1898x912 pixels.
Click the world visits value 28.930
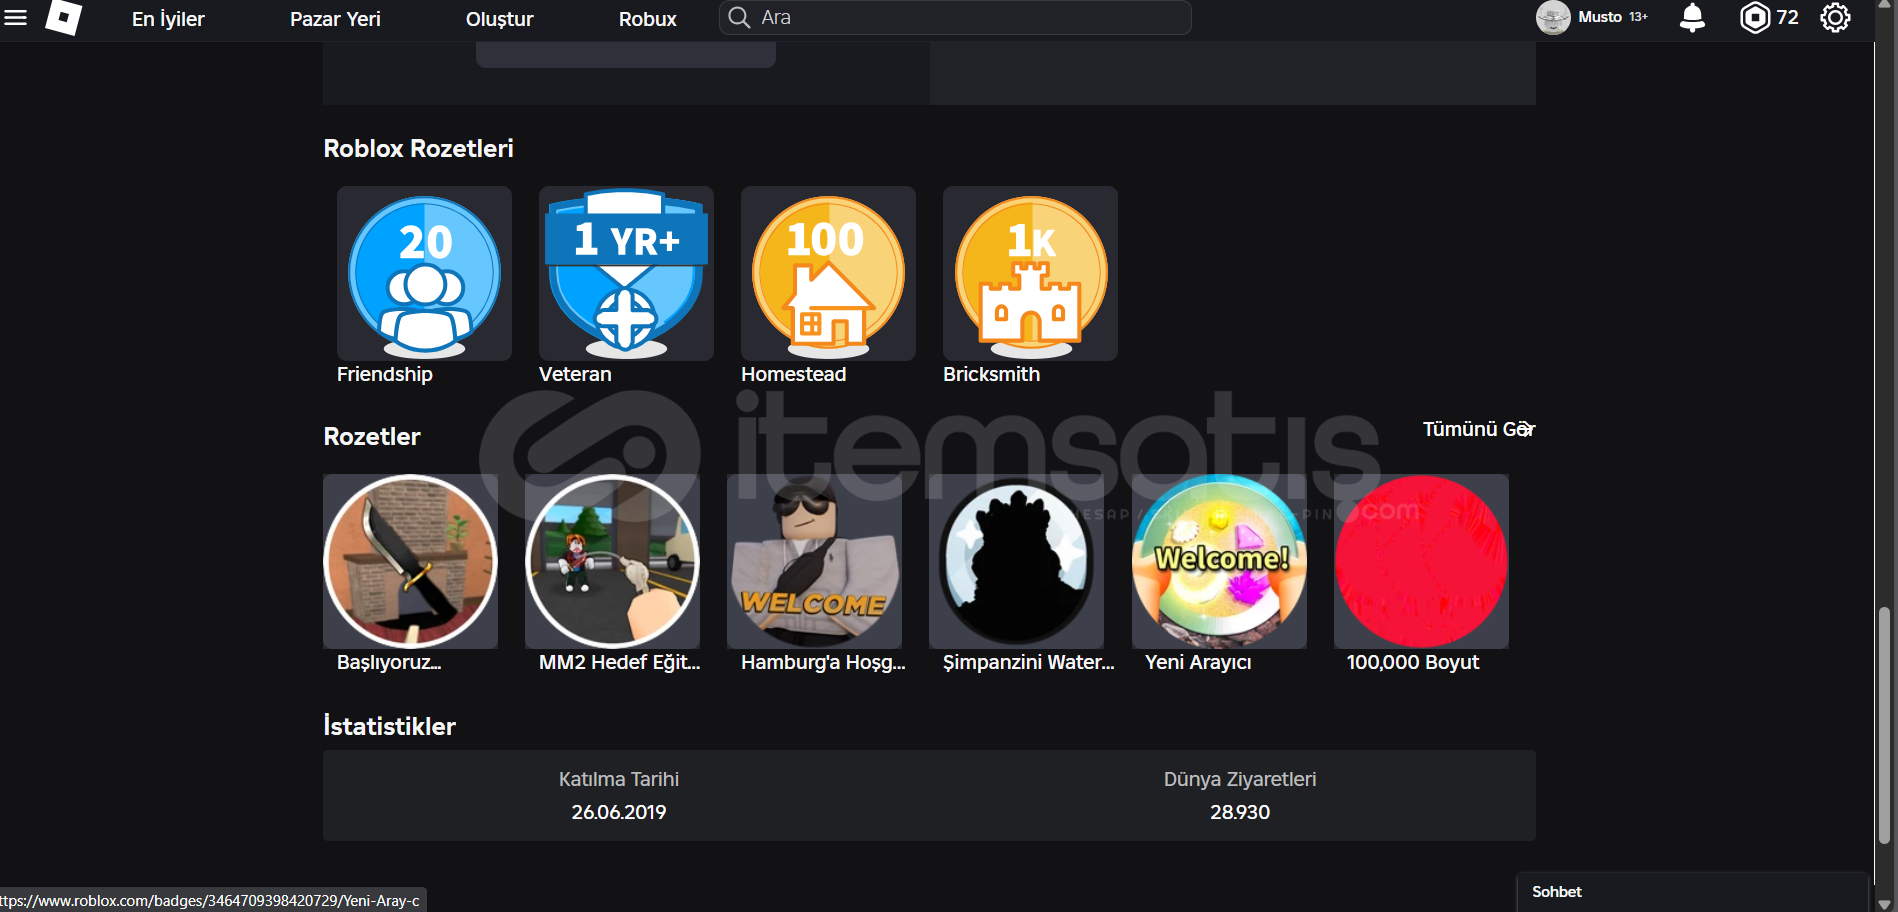(x=1240, y=812)
